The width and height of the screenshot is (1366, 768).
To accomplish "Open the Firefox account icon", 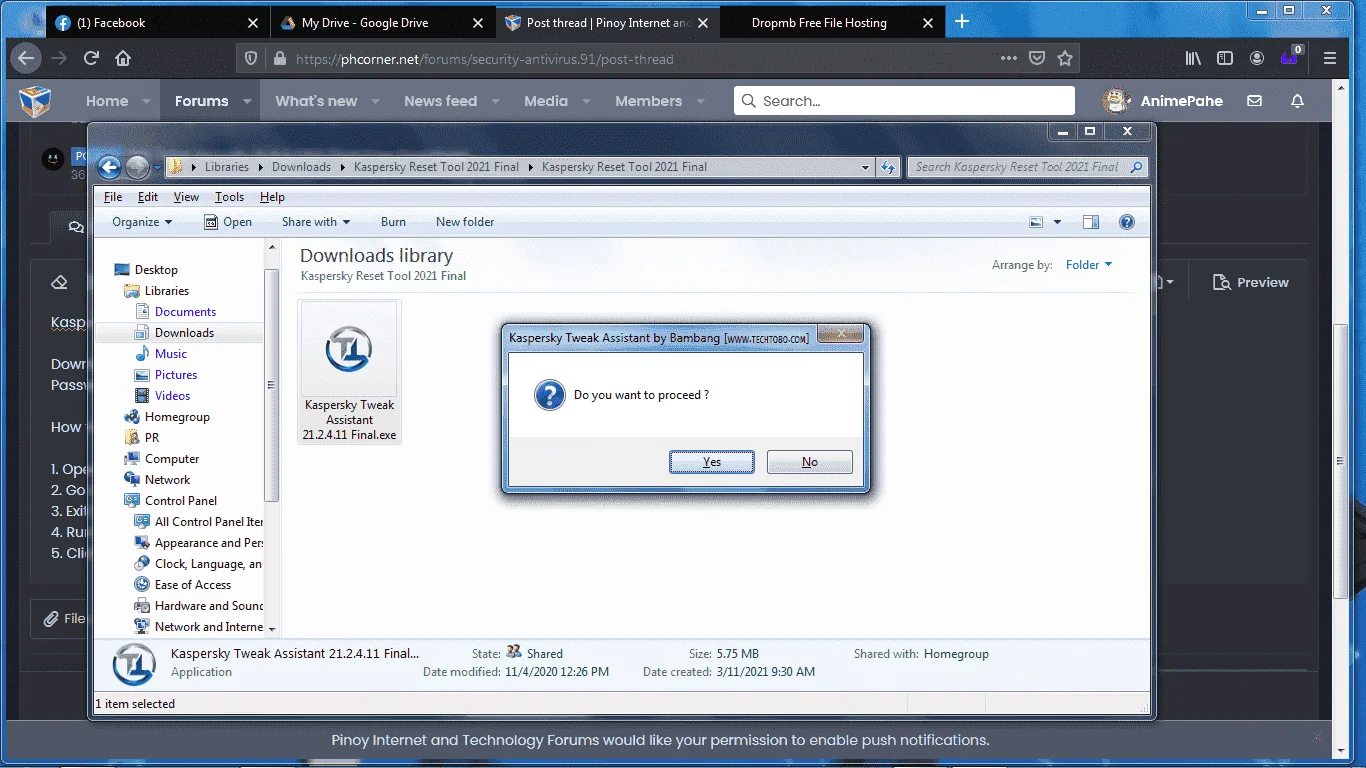I will [x=1257, y=58].
